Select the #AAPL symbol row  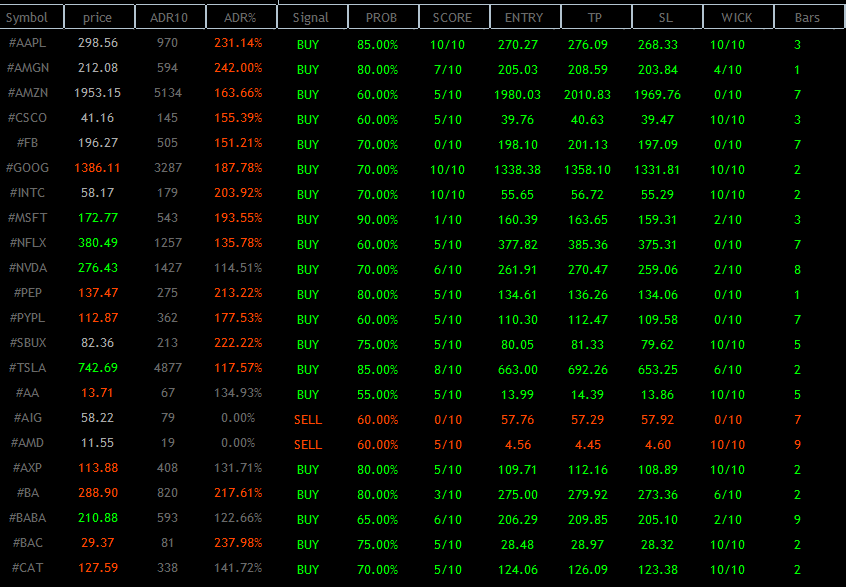(28, 43)
